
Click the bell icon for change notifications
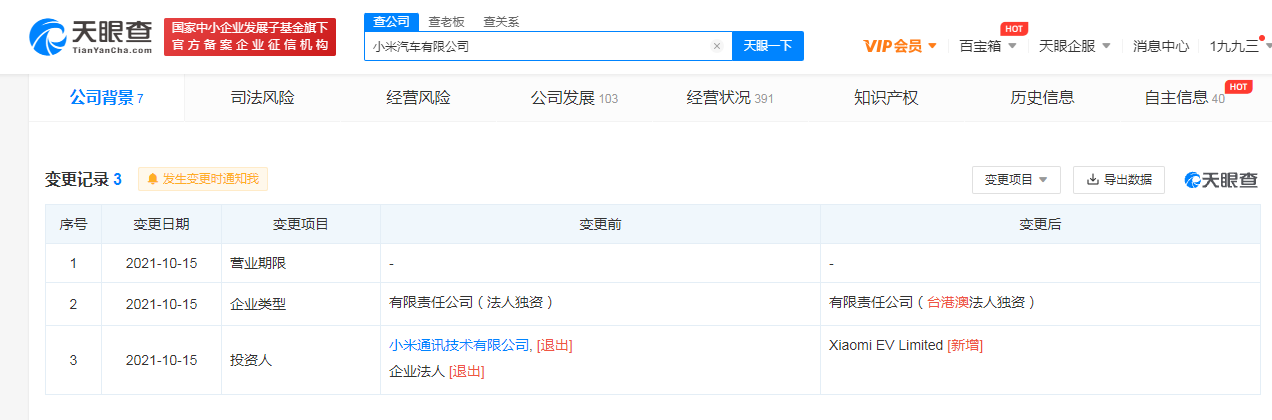[x=153, y=179]
